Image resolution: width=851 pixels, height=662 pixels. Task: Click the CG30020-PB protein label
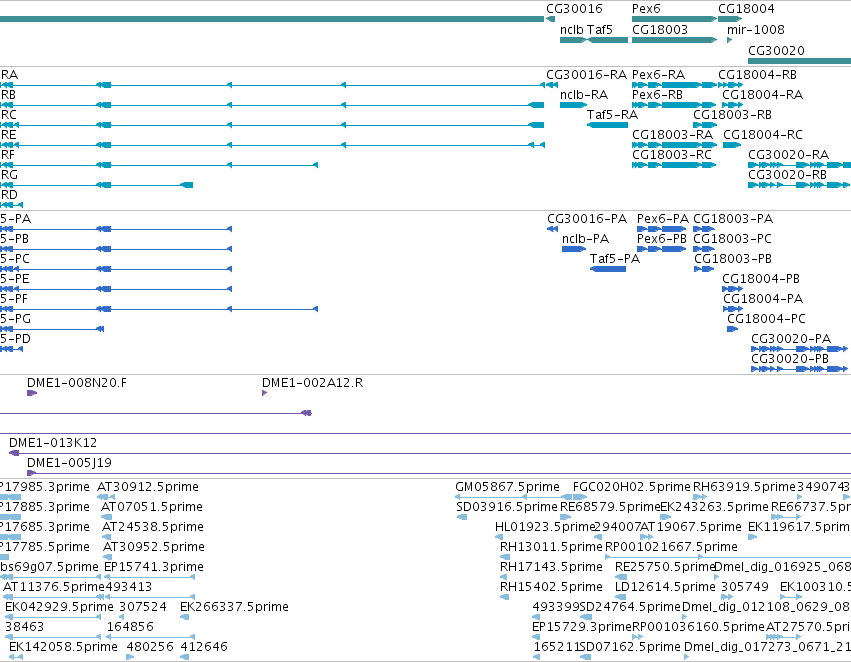tap(790, 359)
